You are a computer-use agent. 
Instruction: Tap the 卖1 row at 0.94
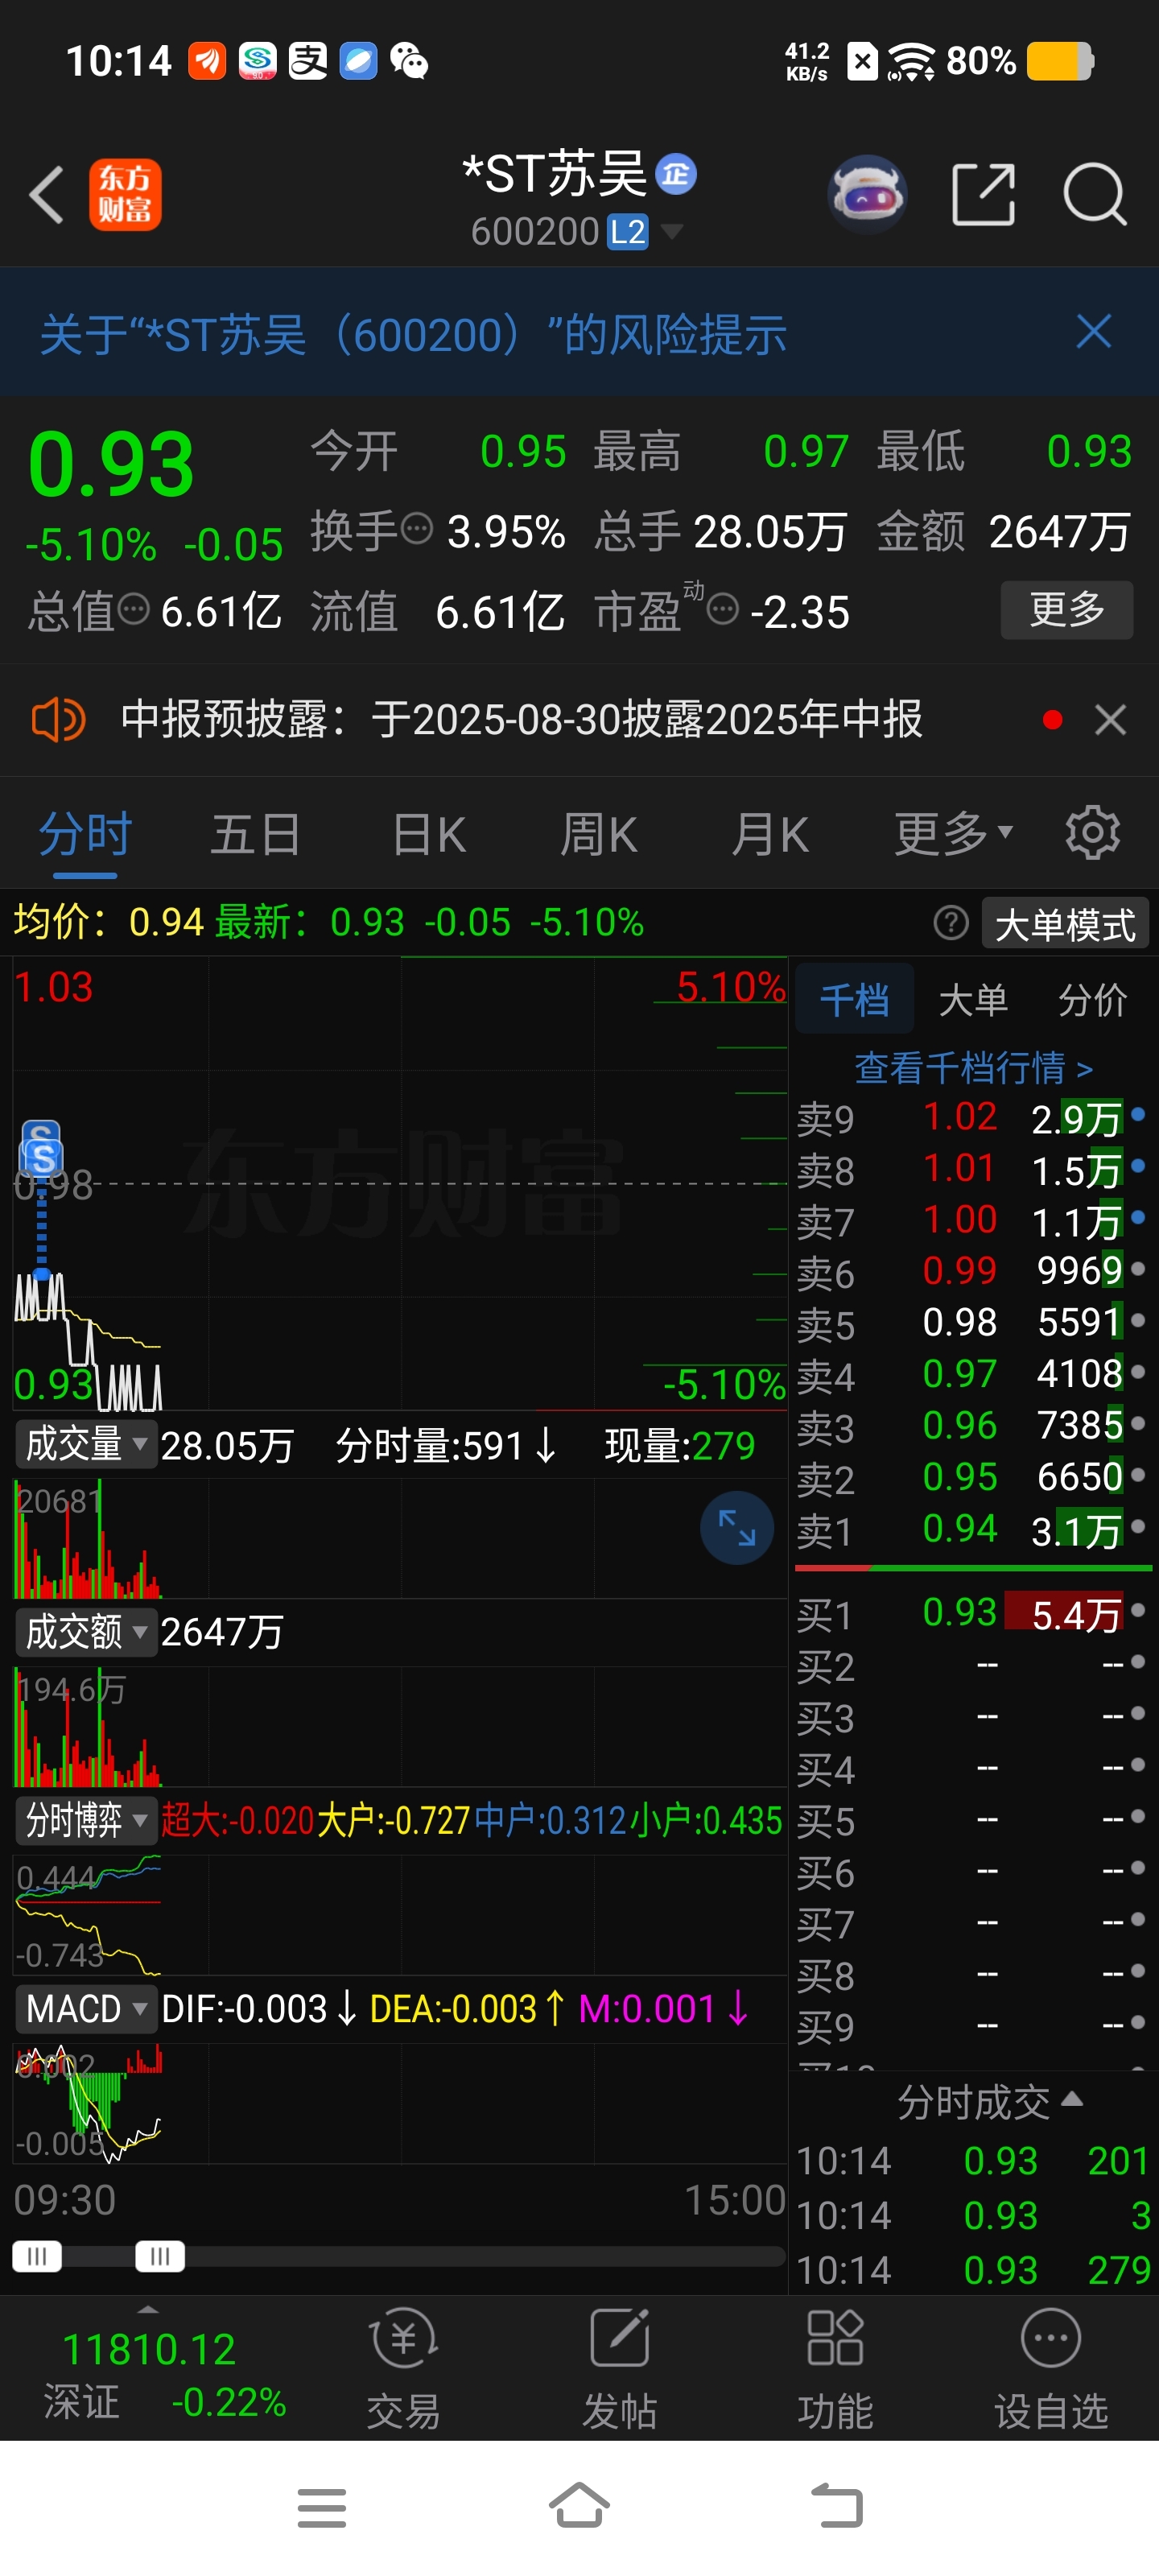pos(973,1529)
